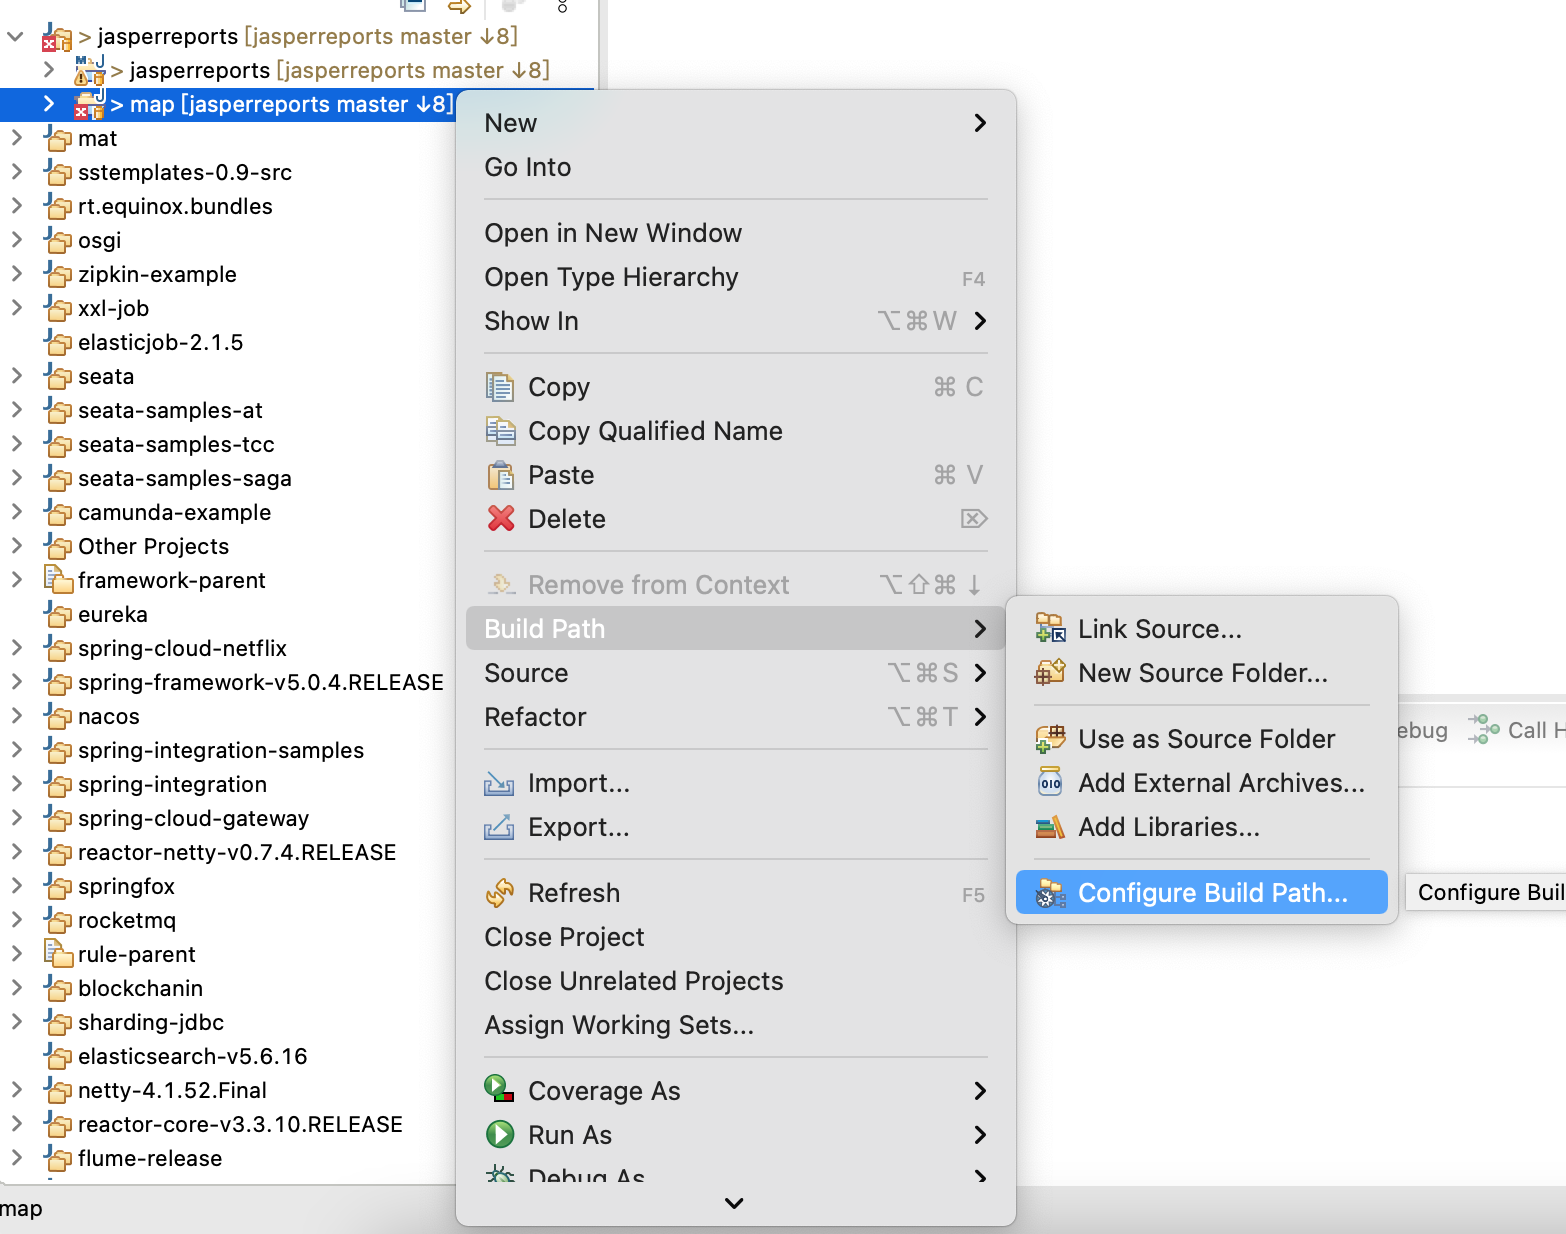Screen dimensions: 1566x1234
Task: Click the jasperreports root project icon
Action: 57,38
